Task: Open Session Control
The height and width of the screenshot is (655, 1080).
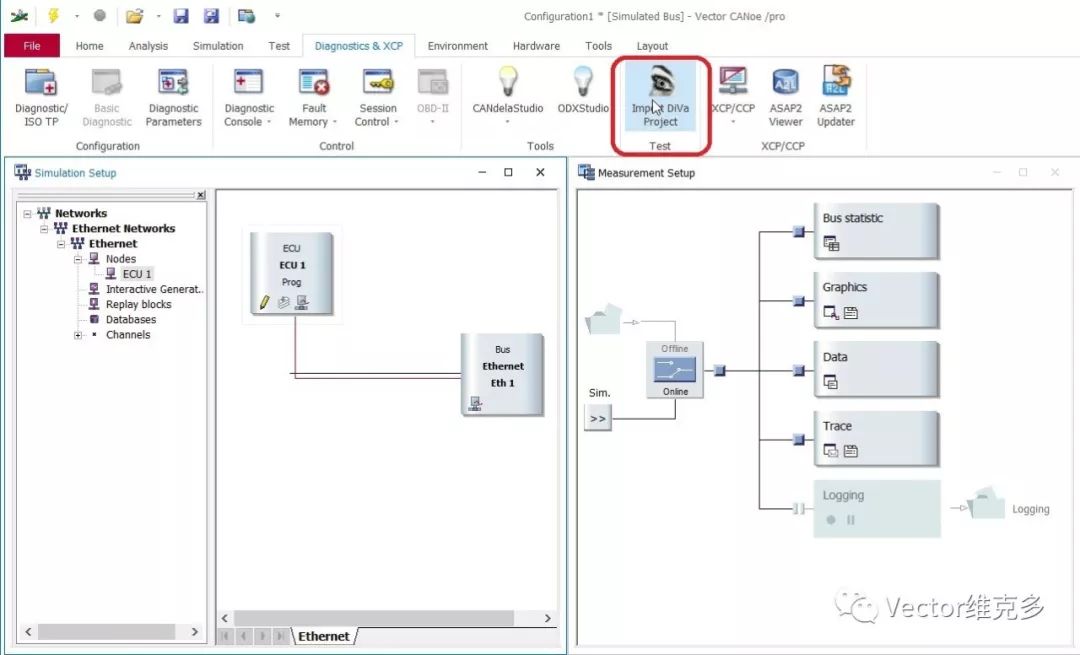Action: pos(377,97)
